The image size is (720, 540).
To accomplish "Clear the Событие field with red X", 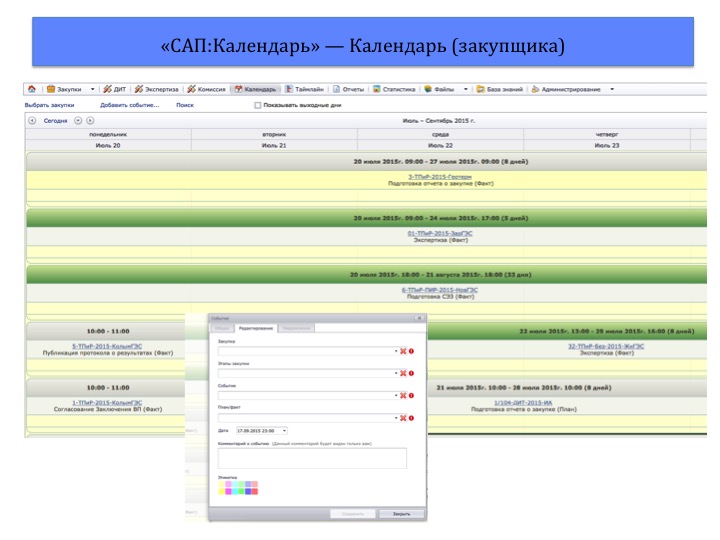I will (x=403, y=395).
